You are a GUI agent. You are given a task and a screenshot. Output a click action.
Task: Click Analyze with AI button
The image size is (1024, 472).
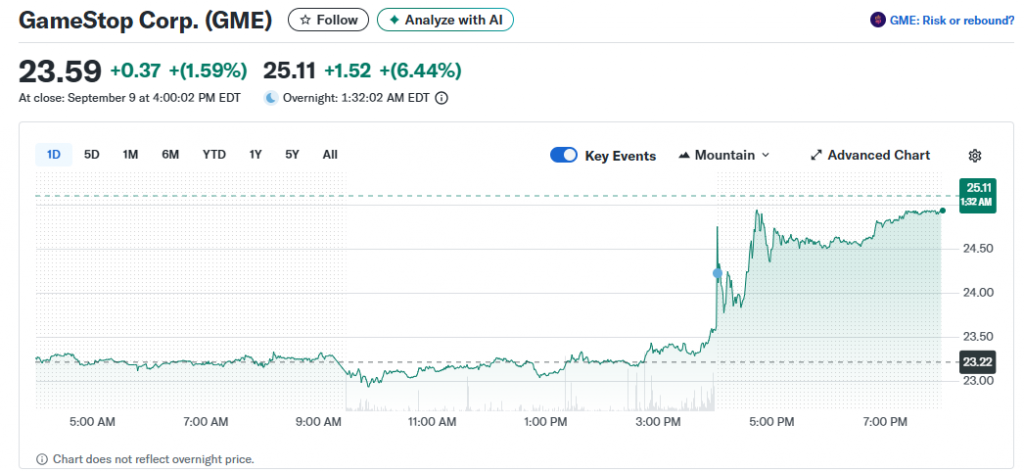(445, 20)
